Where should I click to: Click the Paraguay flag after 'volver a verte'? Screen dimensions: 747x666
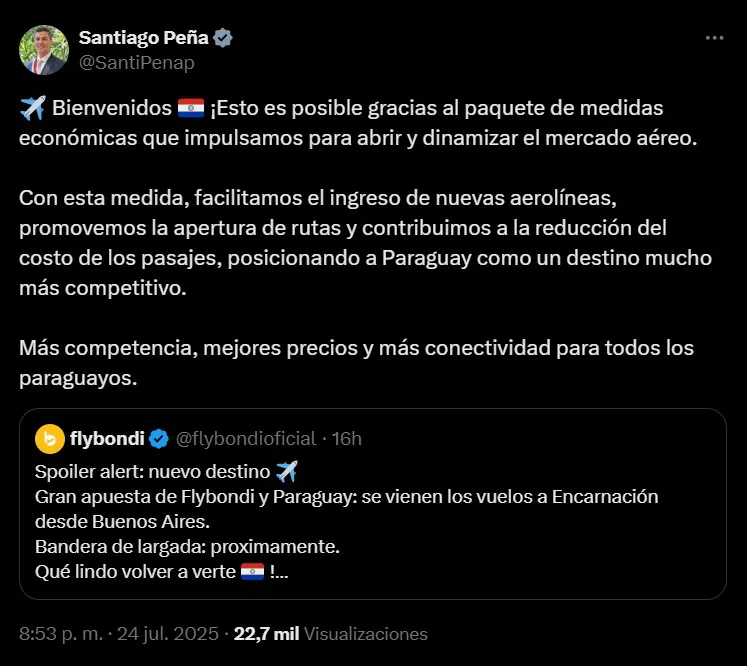(252, 573)
